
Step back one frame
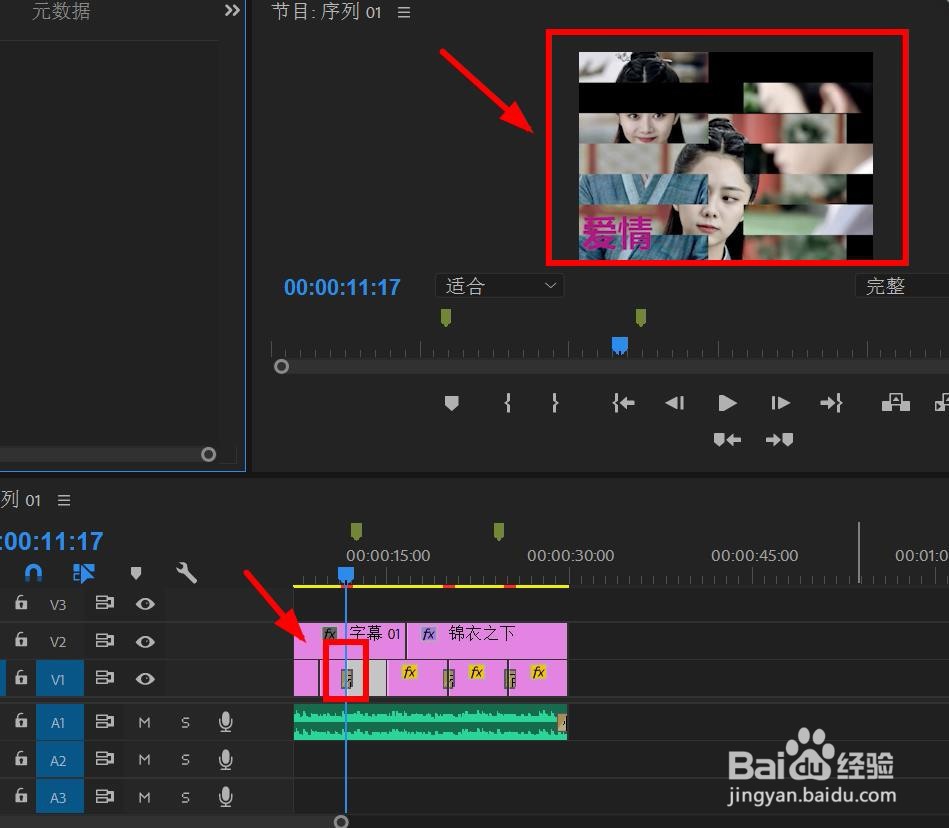coord(674,403)
